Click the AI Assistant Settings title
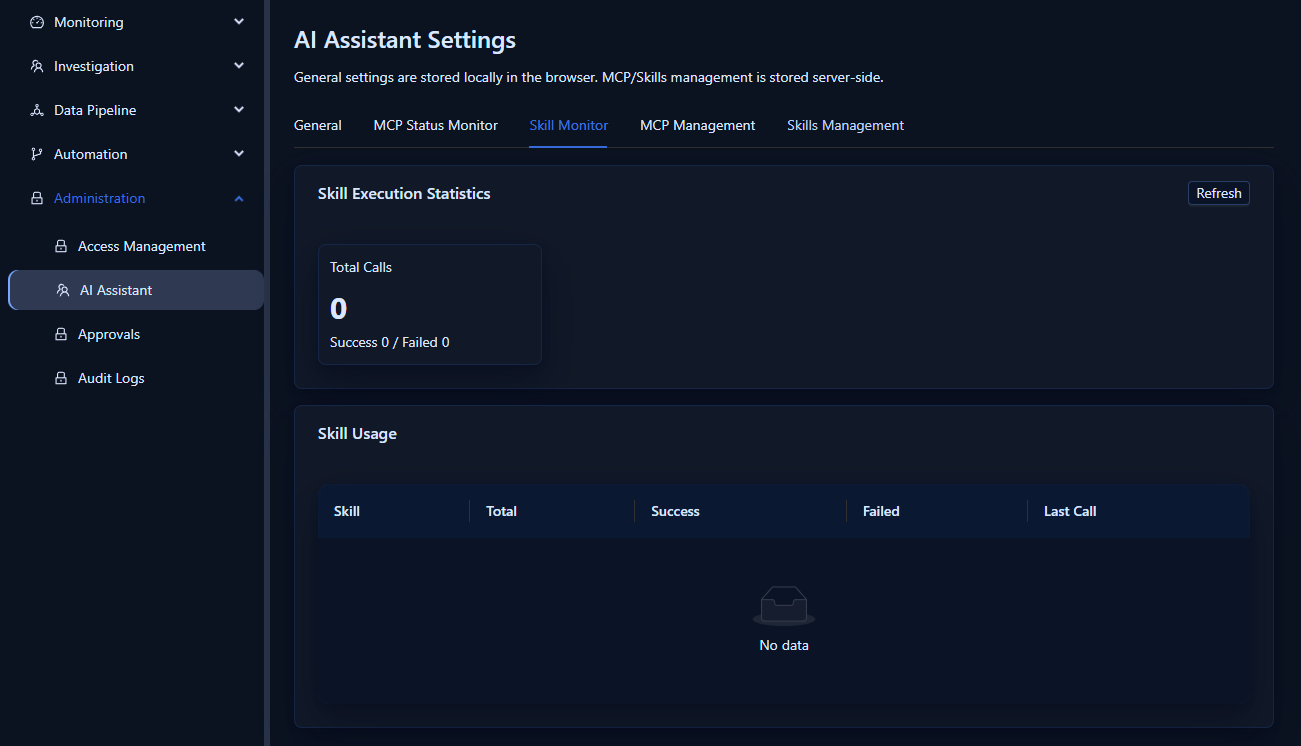Viewport: 1301px width, 746px height. click(x=405, y=40)
